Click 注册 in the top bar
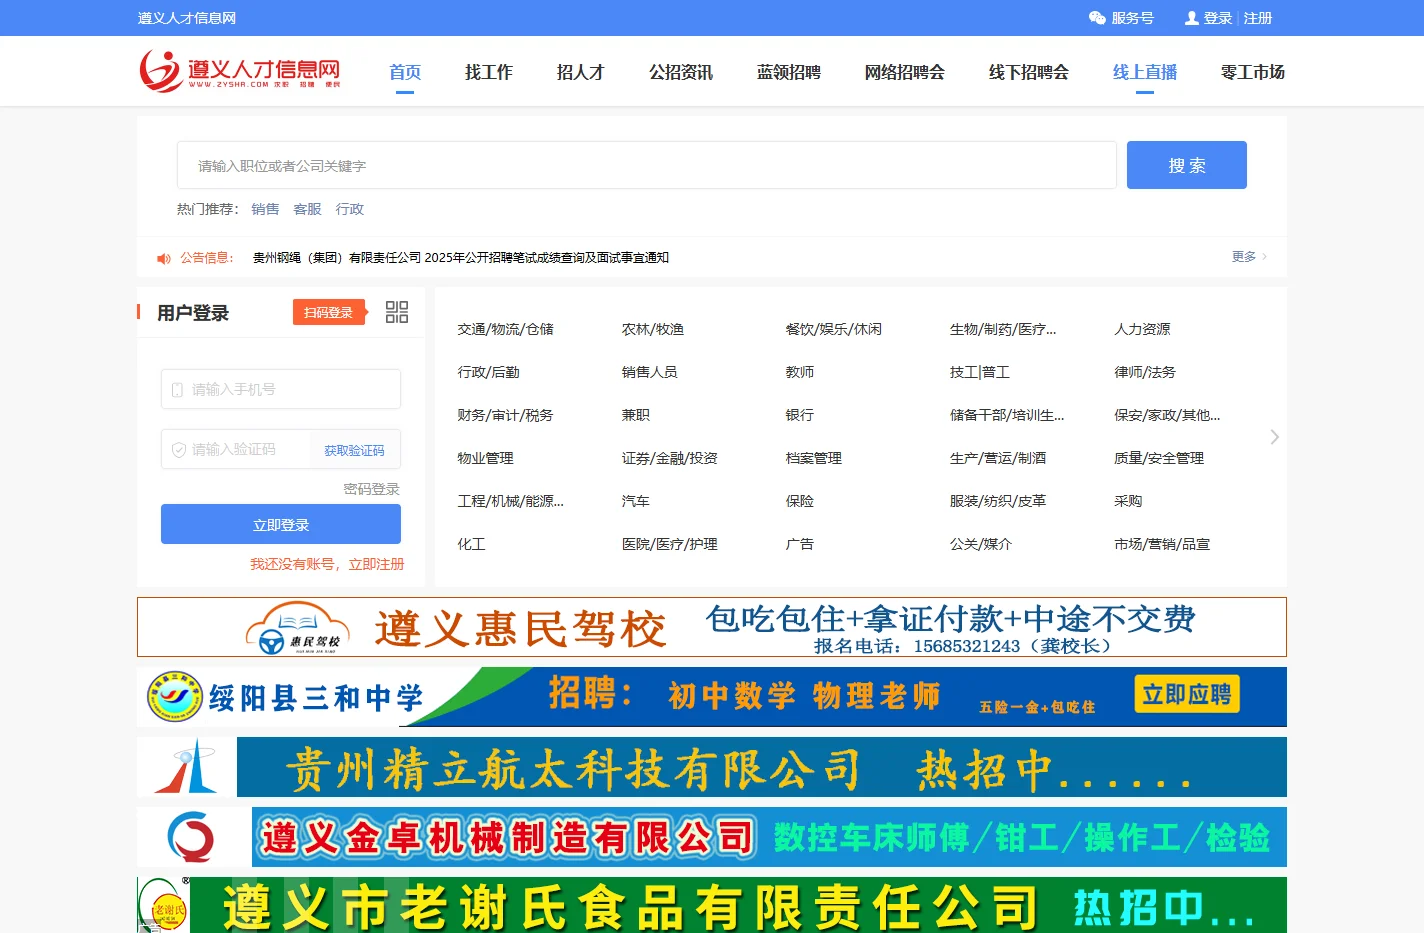Image resolution: width=1424 pixels, height=933 pixels. [1258, 18]
